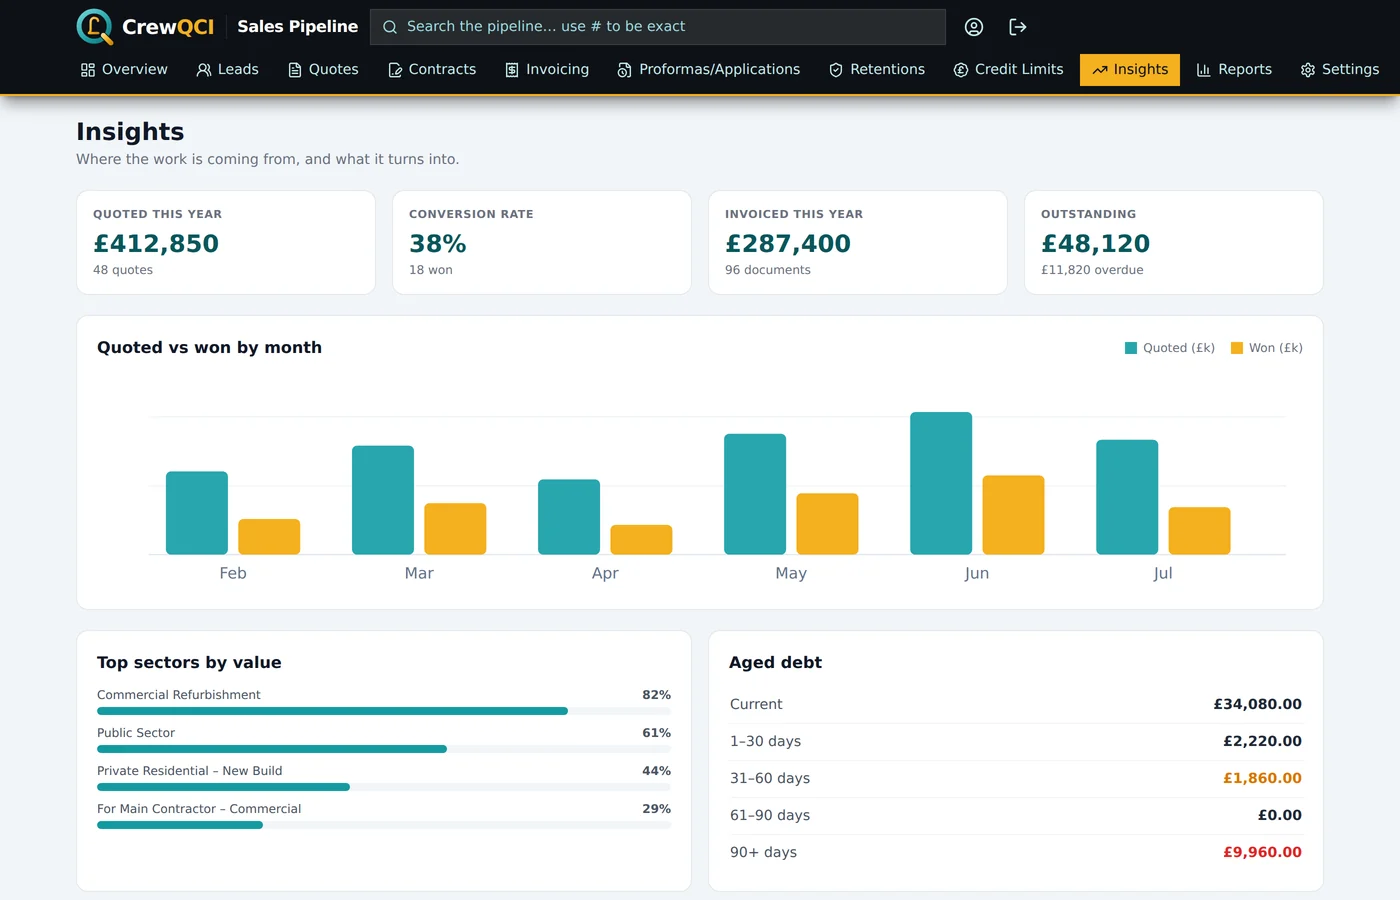Click the search magnifier icon
Image resolution: width=1400 pixels, height=900 pixels.
point(390,27)
